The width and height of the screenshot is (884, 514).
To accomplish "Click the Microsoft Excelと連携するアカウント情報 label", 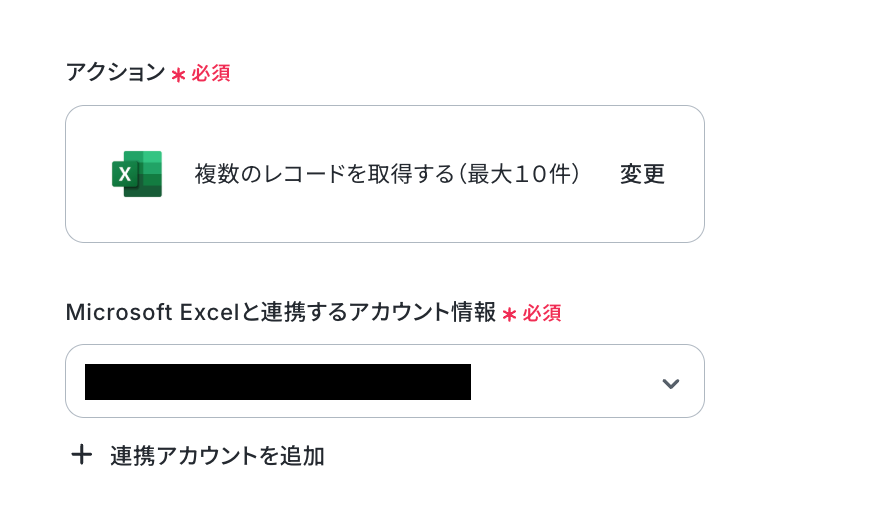I will [281, 312].
